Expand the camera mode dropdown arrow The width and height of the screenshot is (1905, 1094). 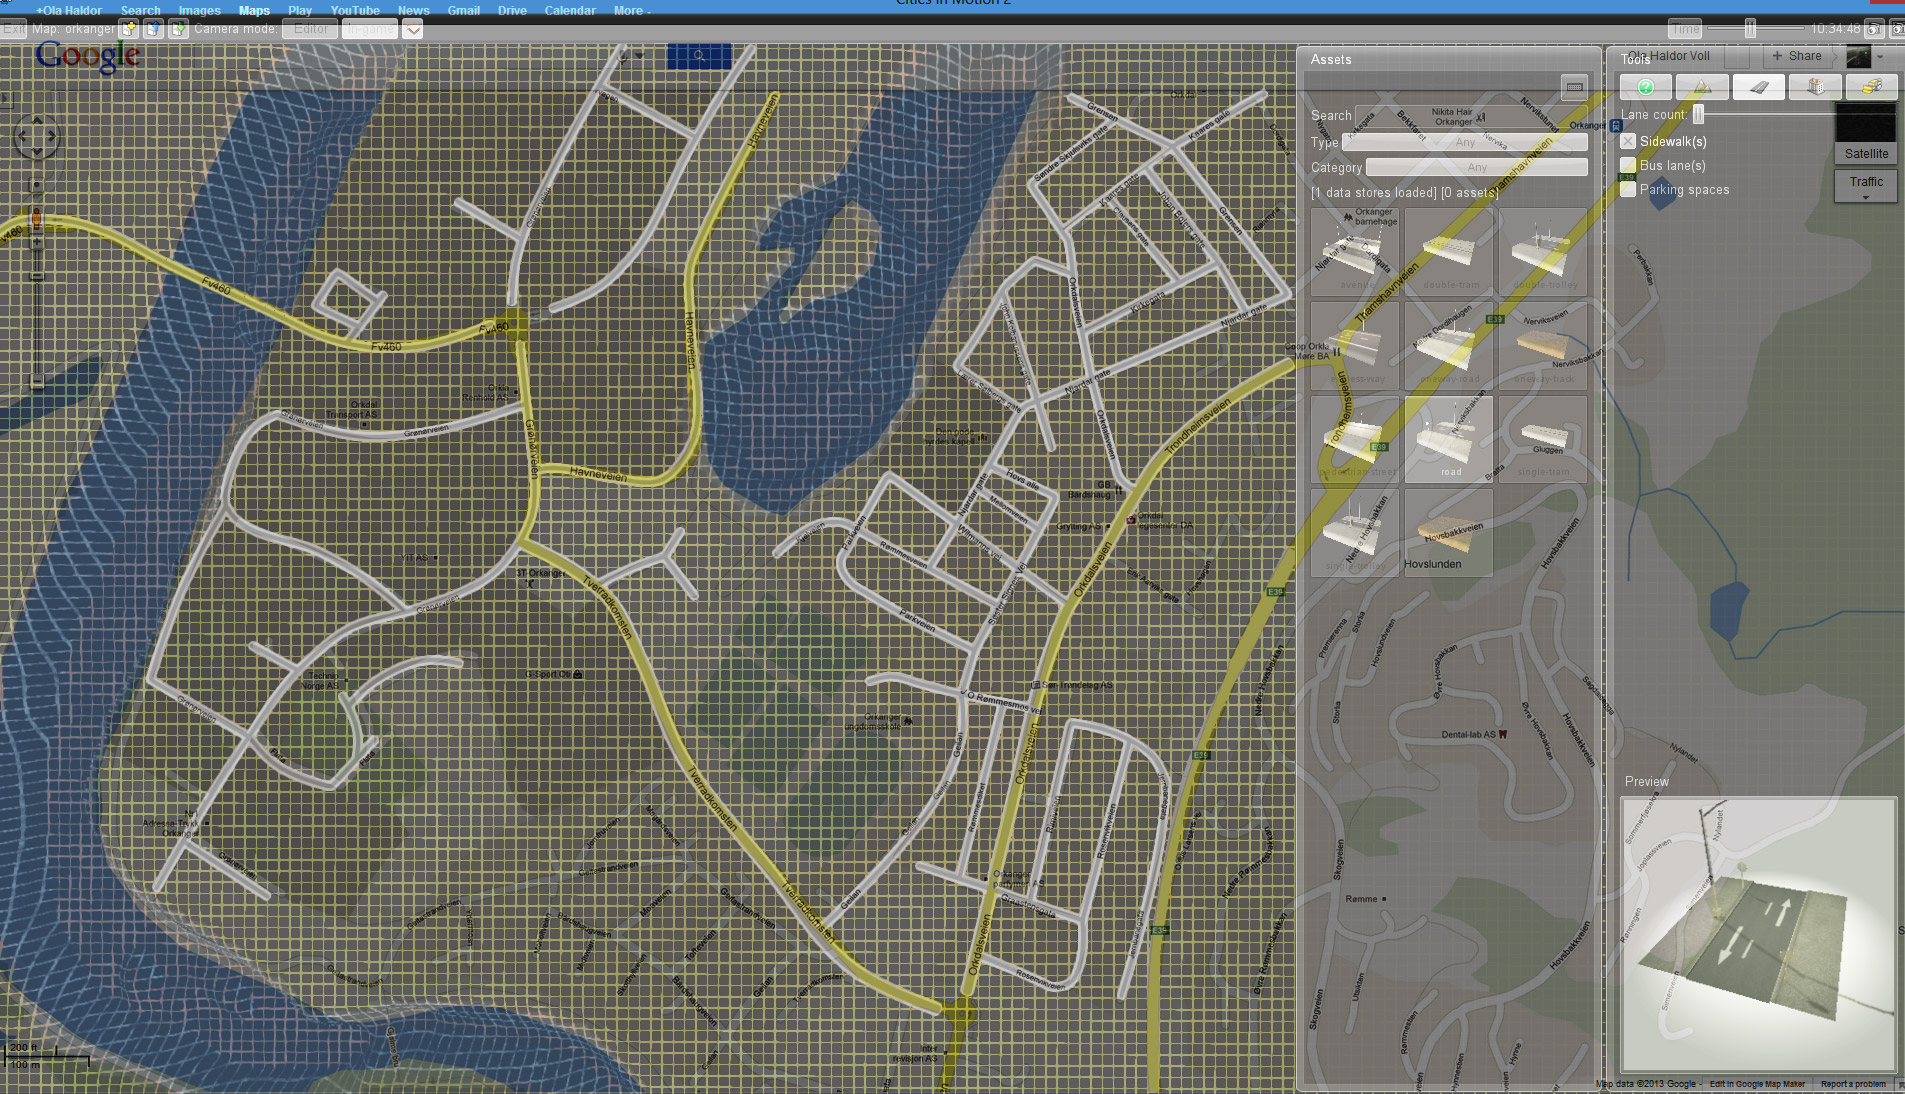click(x=413, y=28)
